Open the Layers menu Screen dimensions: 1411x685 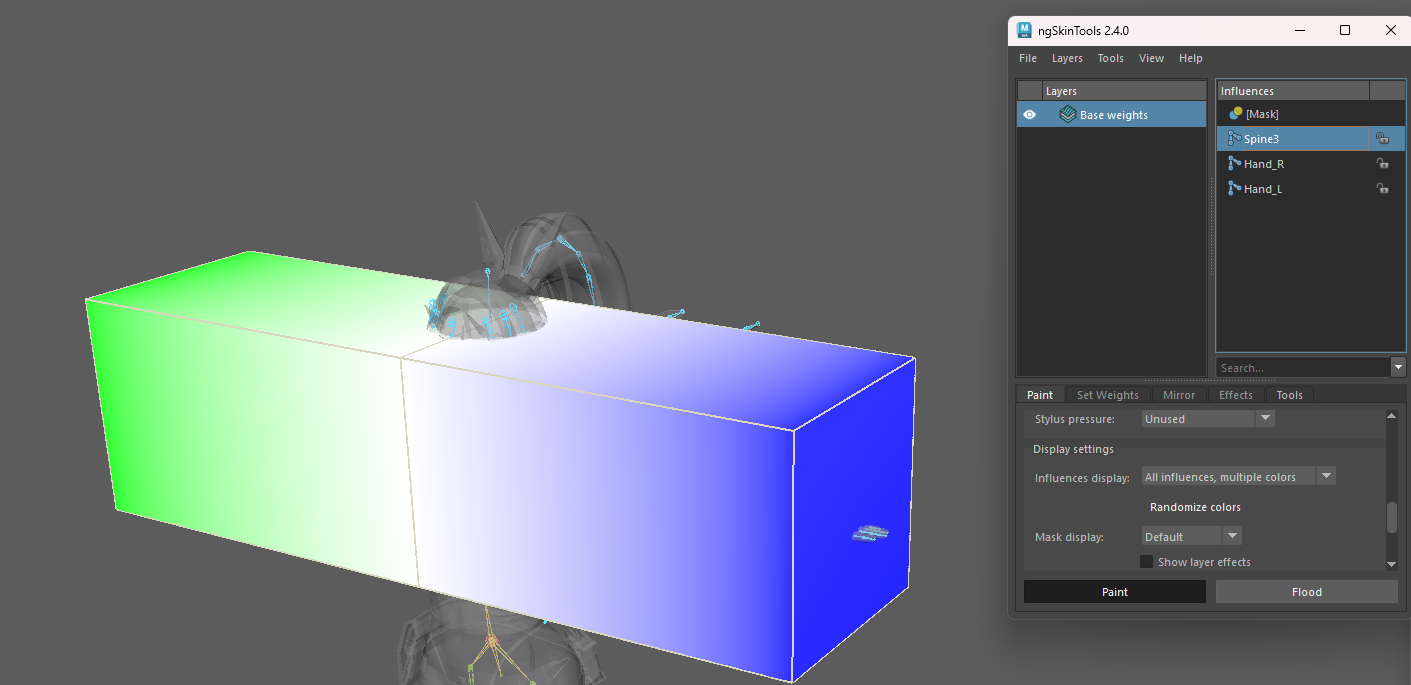1067,58
